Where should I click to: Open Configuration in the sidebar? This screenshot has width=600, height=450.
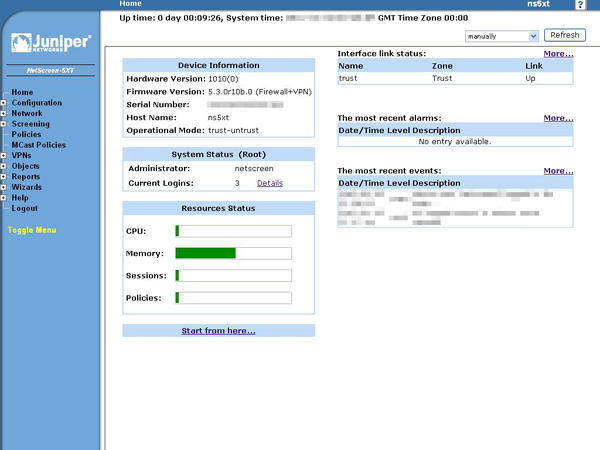pos(37,103)
